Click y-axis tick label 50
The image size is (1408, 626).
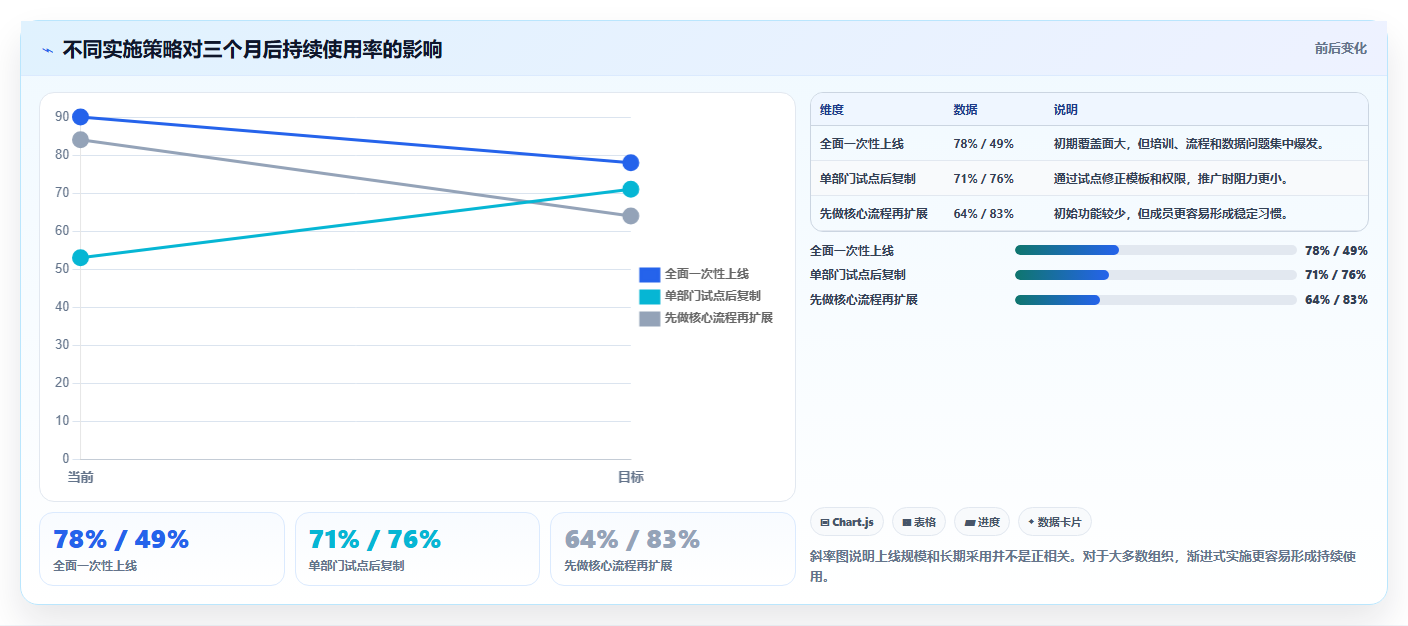pos(62,269)
